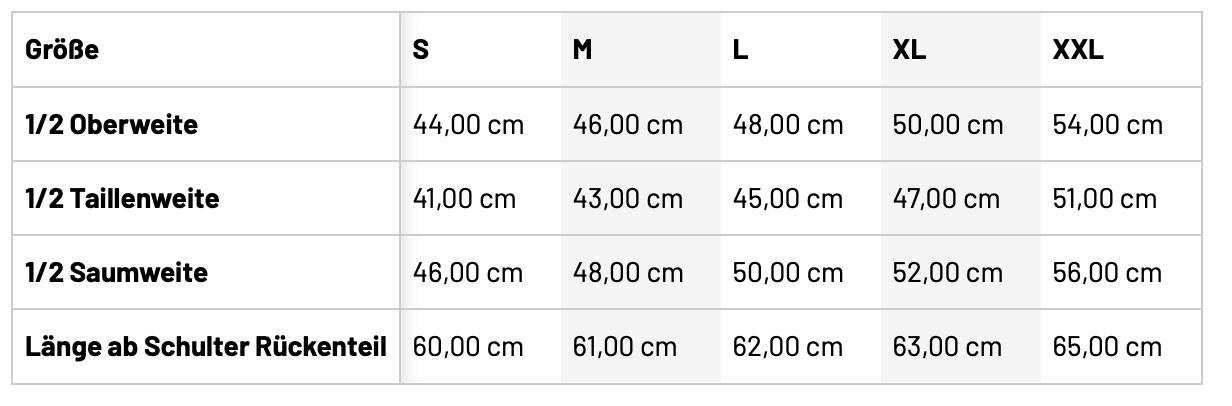Click the 1/2 Saumweite row label

point(116,273)
